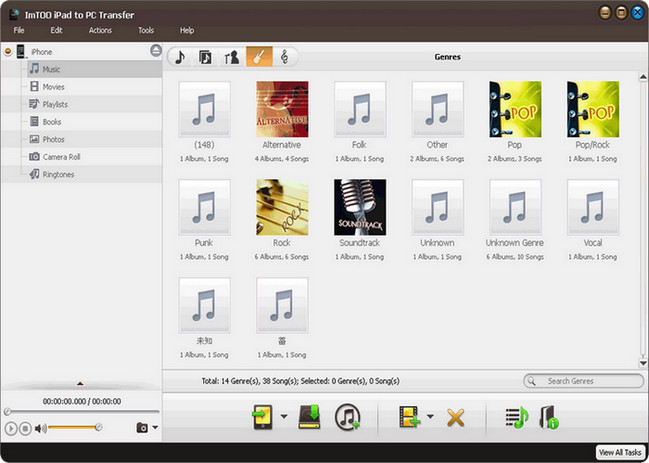Click the playlist music note icon

(516, 417)
